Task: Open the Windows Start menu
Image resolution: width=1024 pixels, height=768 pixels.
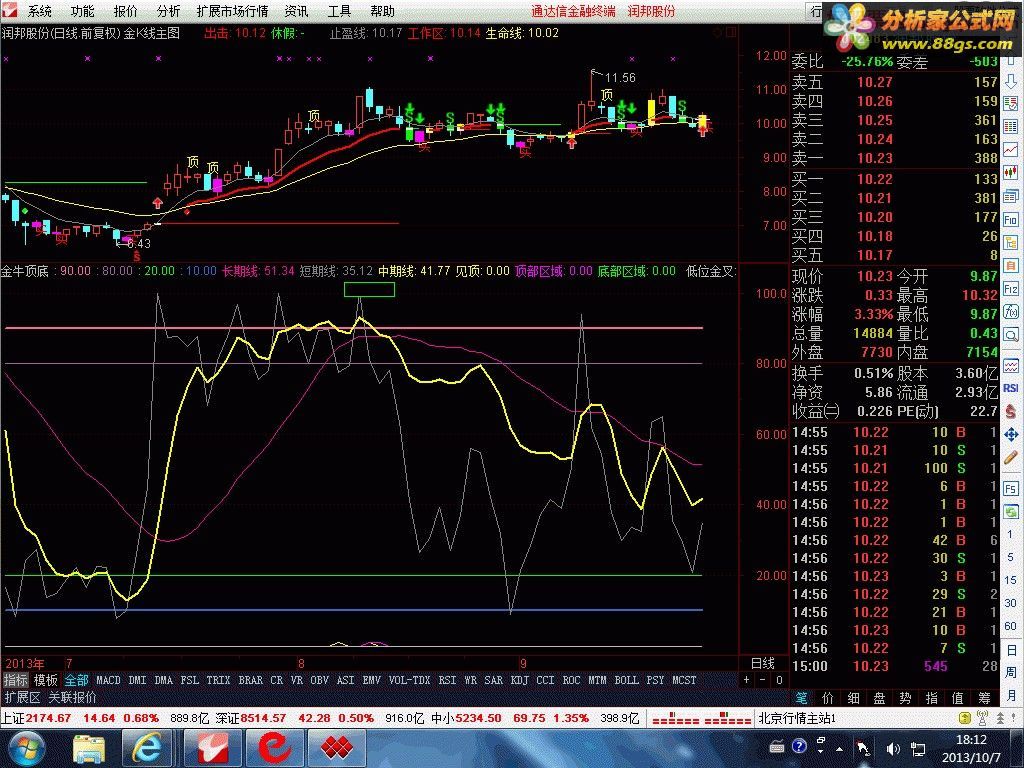Action: tap(25, 748)
